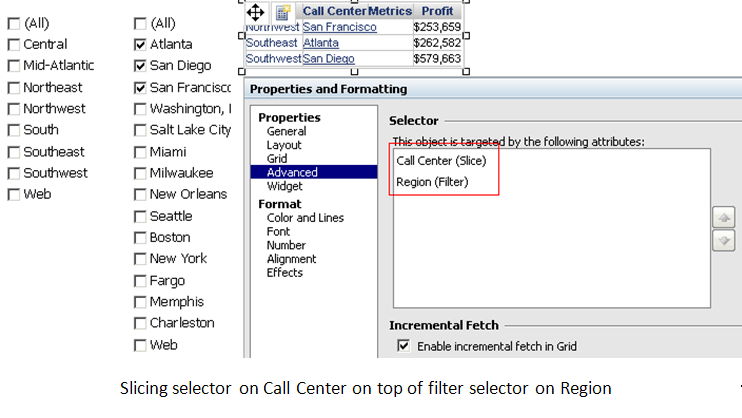Click the grid properties icon beside move handle
742x418 pixels.
tap(283, 12)
